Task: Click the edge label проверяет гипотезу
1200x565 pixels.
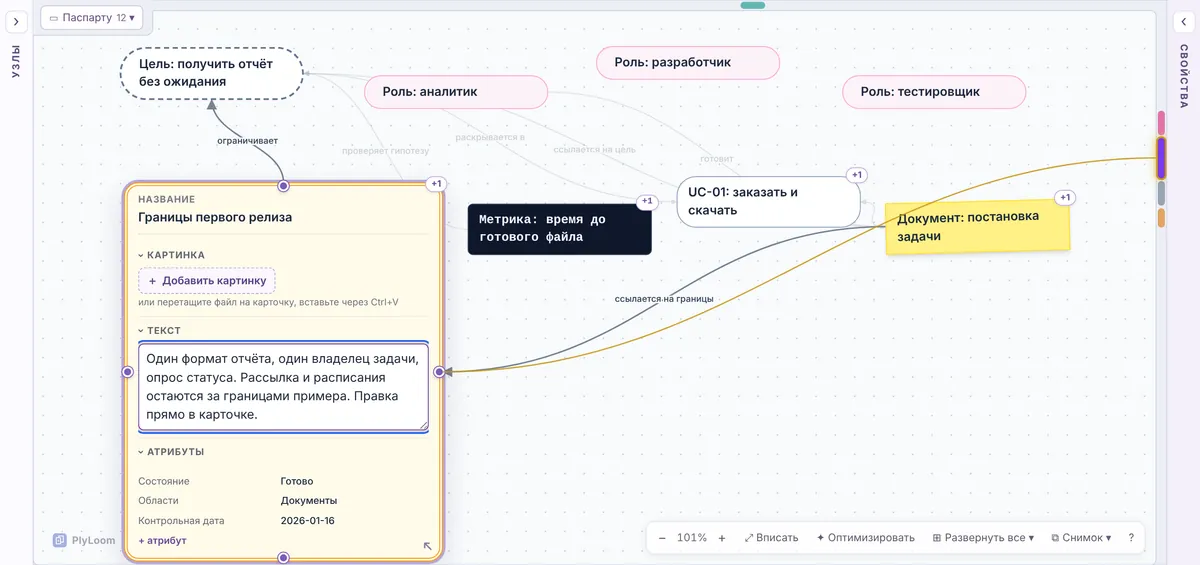Action: click(x=385, y=151)
